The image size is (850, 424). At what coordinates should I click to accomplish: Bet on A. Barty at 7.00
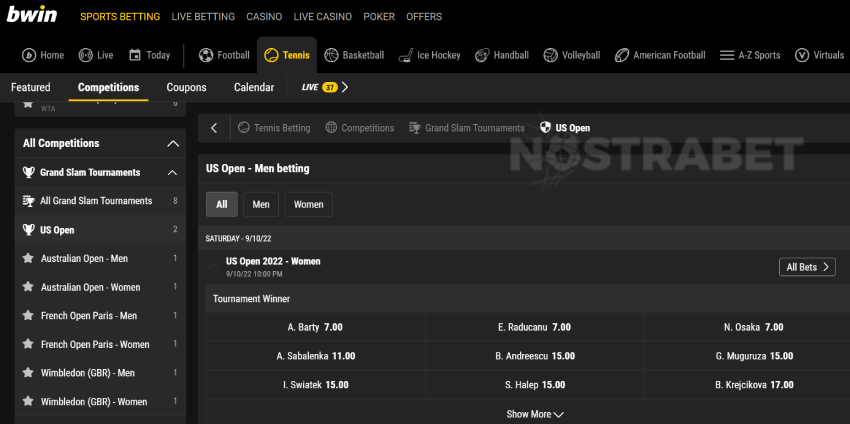(315, 327)
